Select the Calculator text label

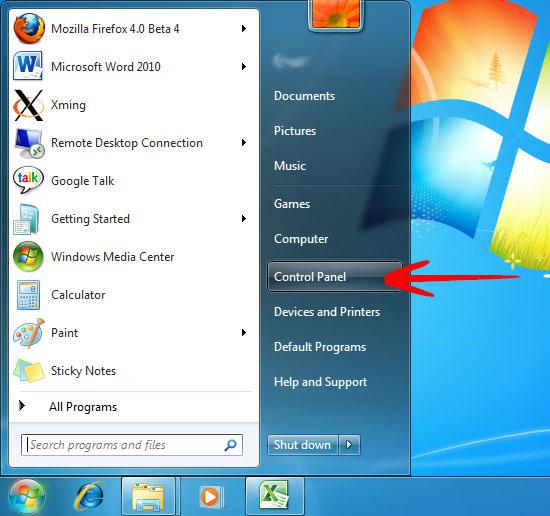pyautogui.click(x=78, y=295)
